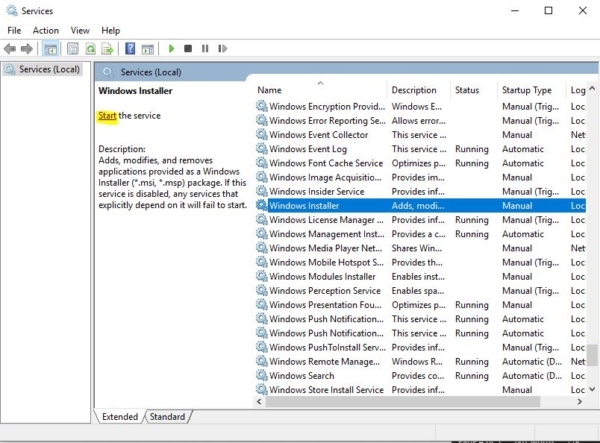Switch to the Extended tab
The image size is (600, 443).
[x=120, y=417]
